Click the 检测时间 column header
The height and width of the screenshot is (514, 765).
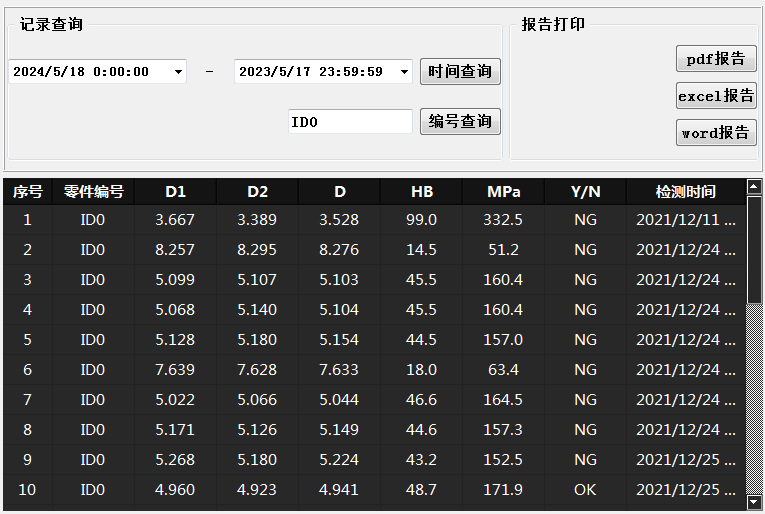point(685,191)
